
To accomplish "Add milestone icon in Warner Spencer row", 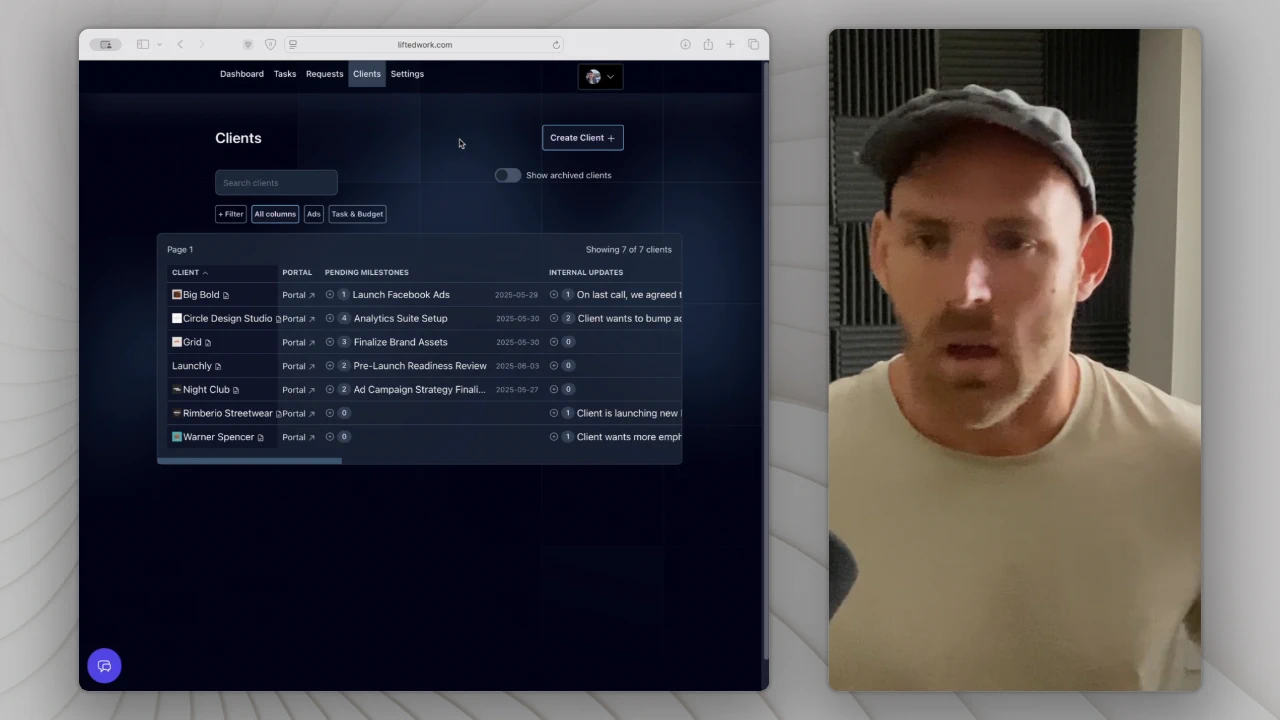I will (330, 437).
